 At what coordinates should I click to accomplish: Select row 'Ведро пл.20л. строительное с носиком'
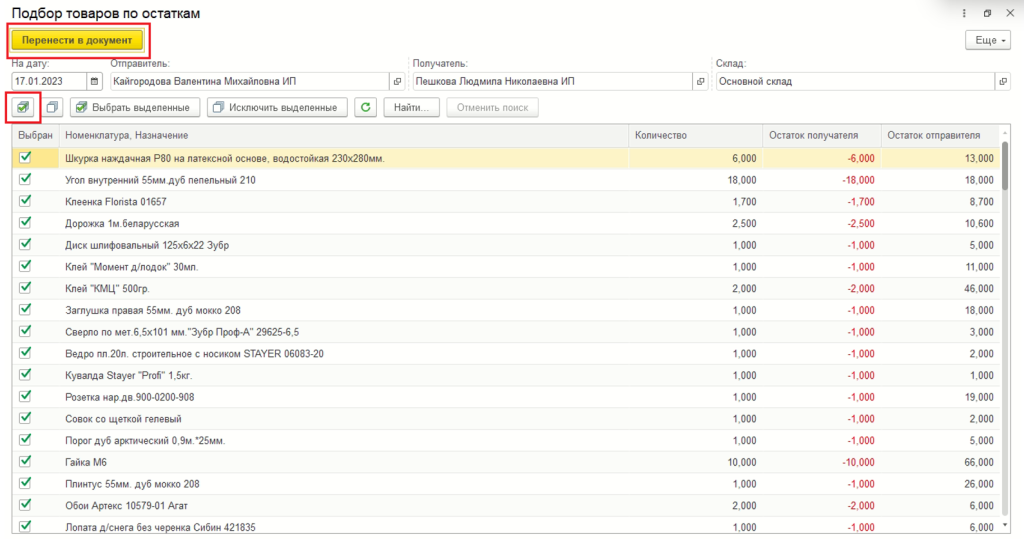[x=506, y=353]
